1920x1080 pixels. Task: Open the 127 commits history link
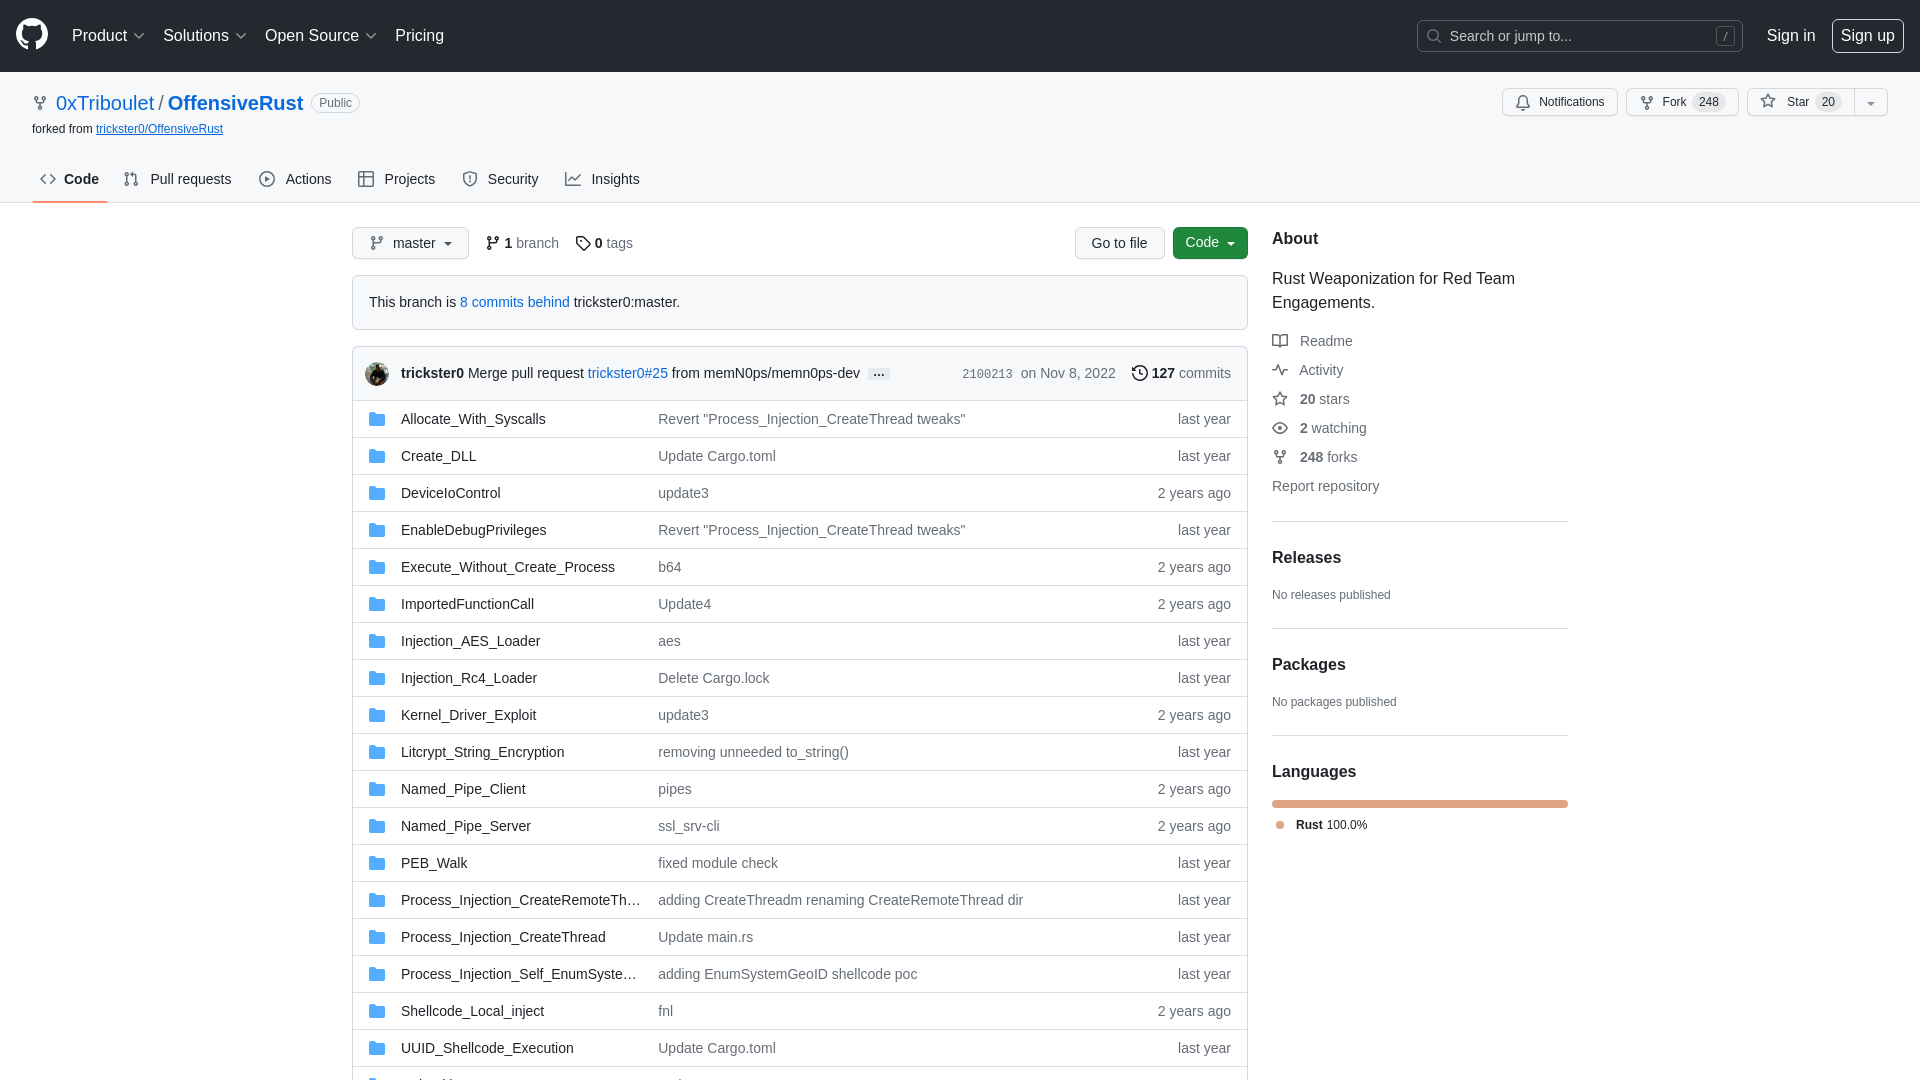click(1181, 373)
